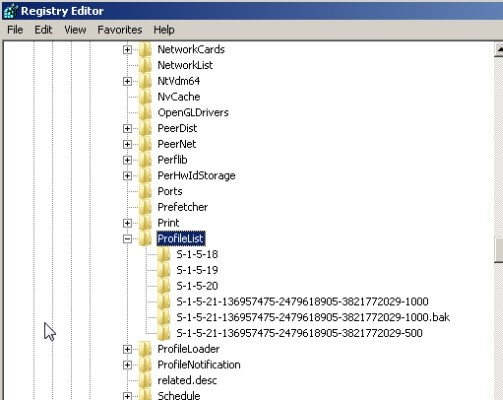Expand the ProfileLoader key
Viewport: 503px width, 400px height.
127,349
